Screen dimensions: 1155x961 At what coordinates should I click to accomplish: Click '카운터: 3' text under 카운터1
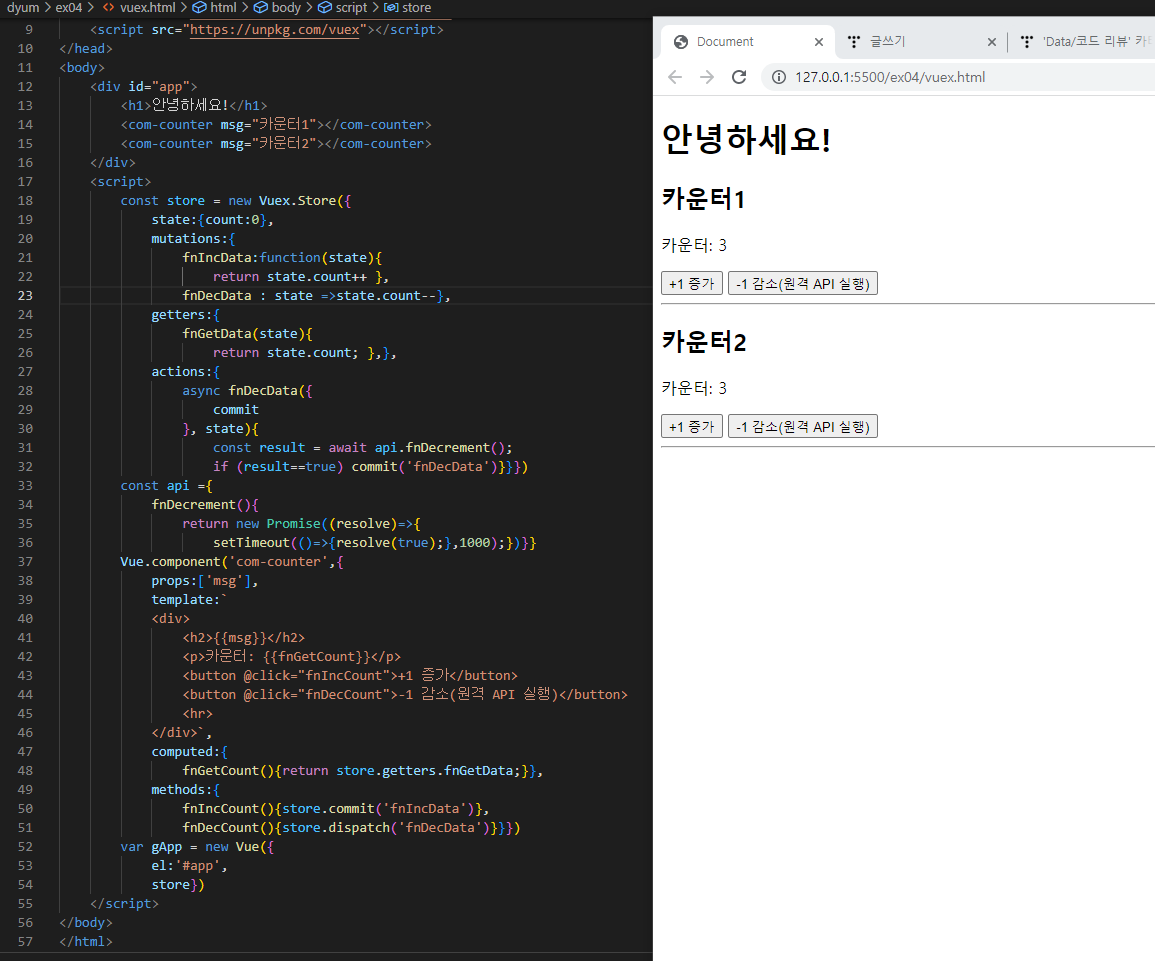(x=694, y=245)
